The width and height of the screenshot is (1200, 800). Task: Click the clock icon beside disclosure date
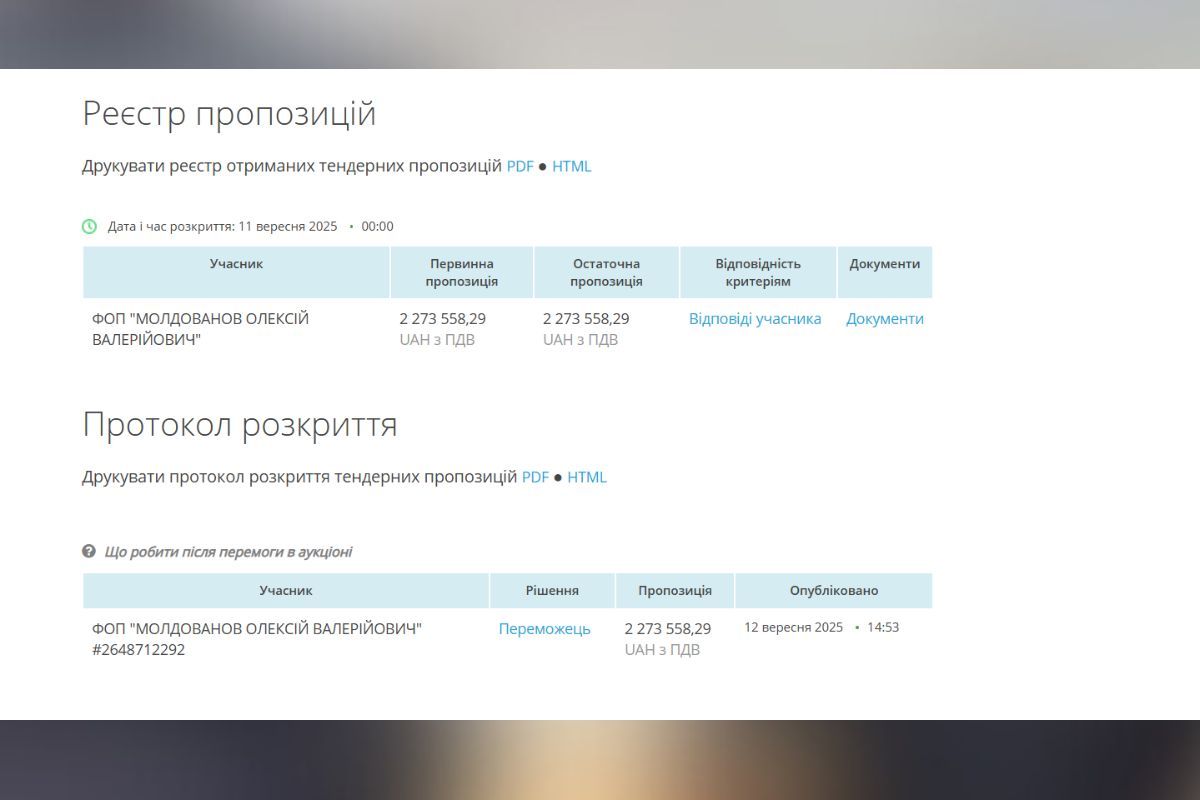89,226
